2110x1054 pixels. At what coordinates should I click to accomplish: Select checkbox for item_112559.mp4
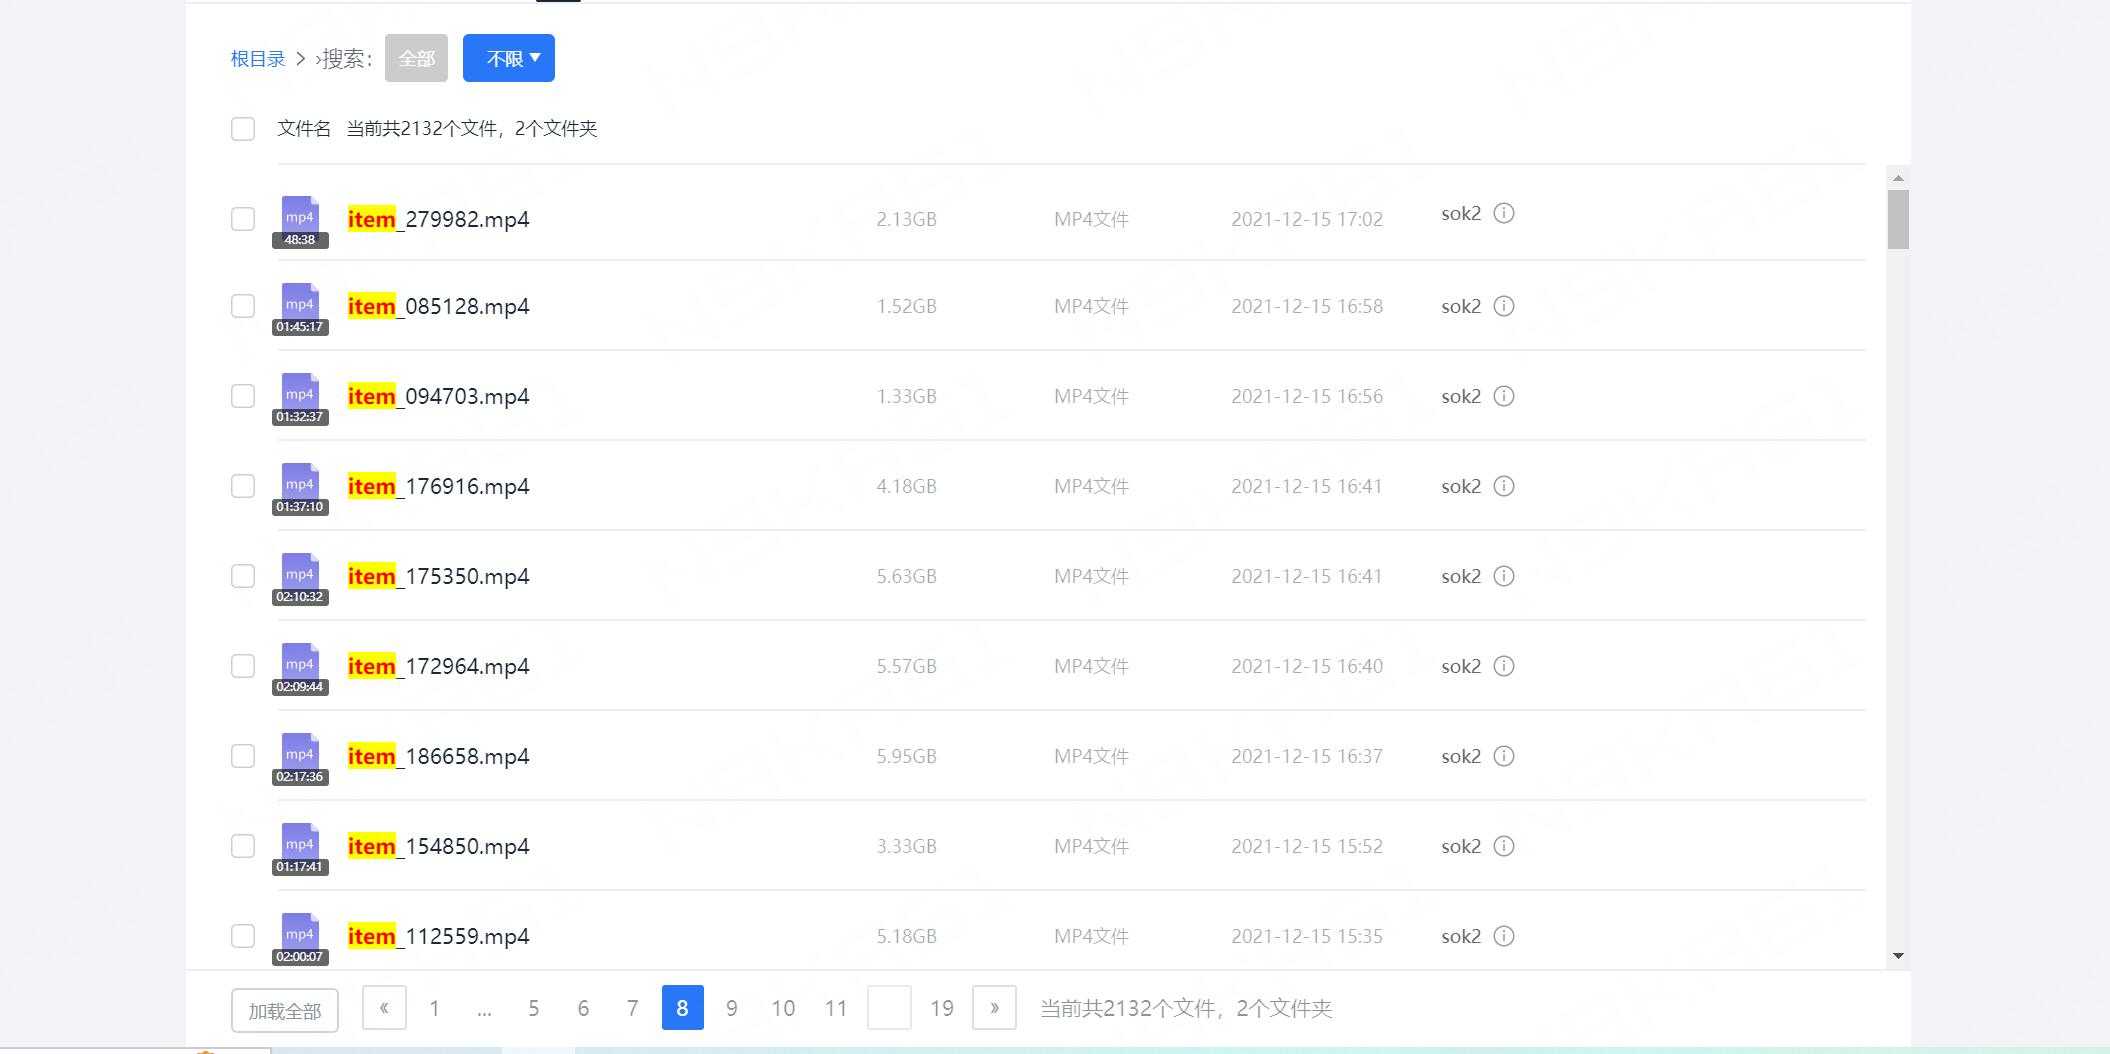pos(243,936)
